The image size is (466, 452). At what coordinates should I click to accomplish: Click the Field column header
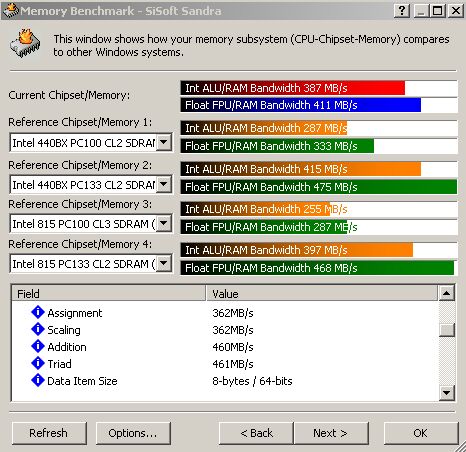[x=109, y=294]
